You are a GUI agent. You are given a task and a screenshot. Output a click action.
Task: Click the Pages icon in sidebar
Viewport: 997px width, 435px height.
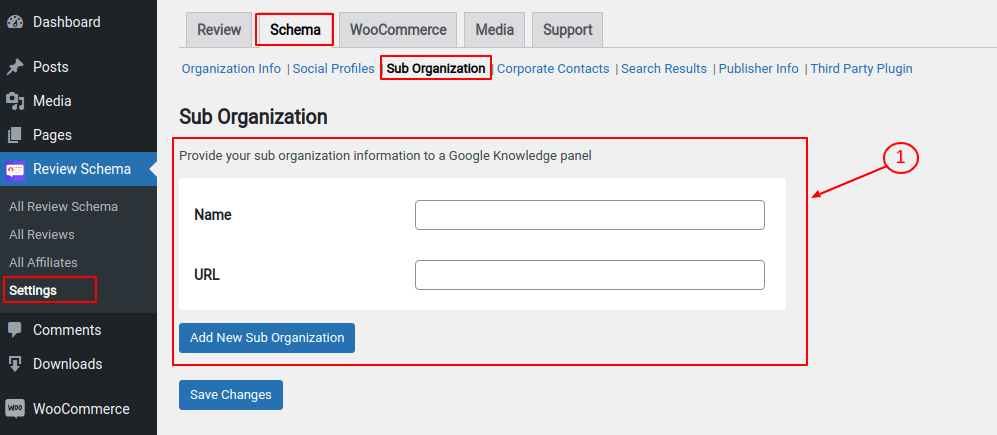15,135
